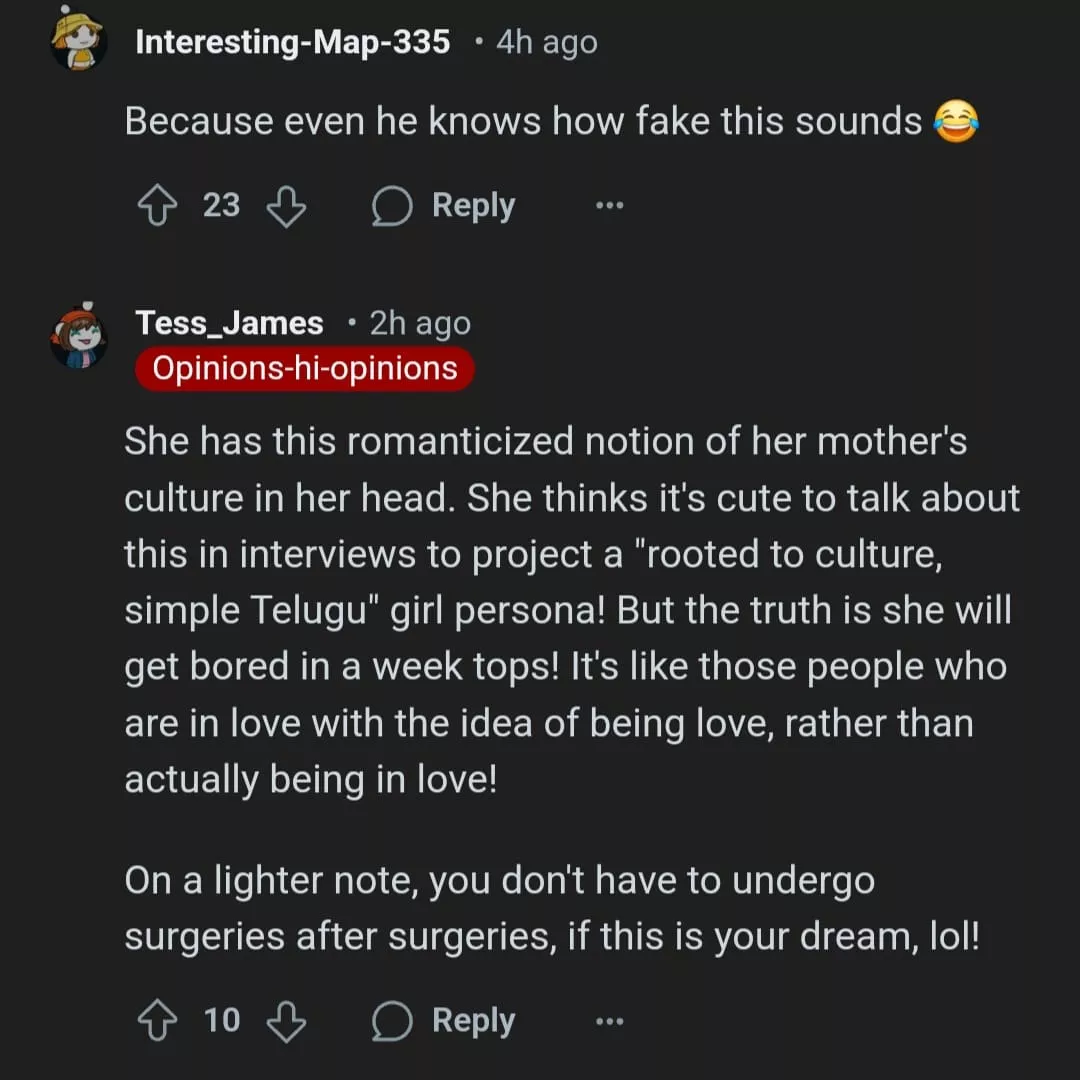
Task: Reply to Interesting-Map-335's comment
Action: (x=444, y=206)
